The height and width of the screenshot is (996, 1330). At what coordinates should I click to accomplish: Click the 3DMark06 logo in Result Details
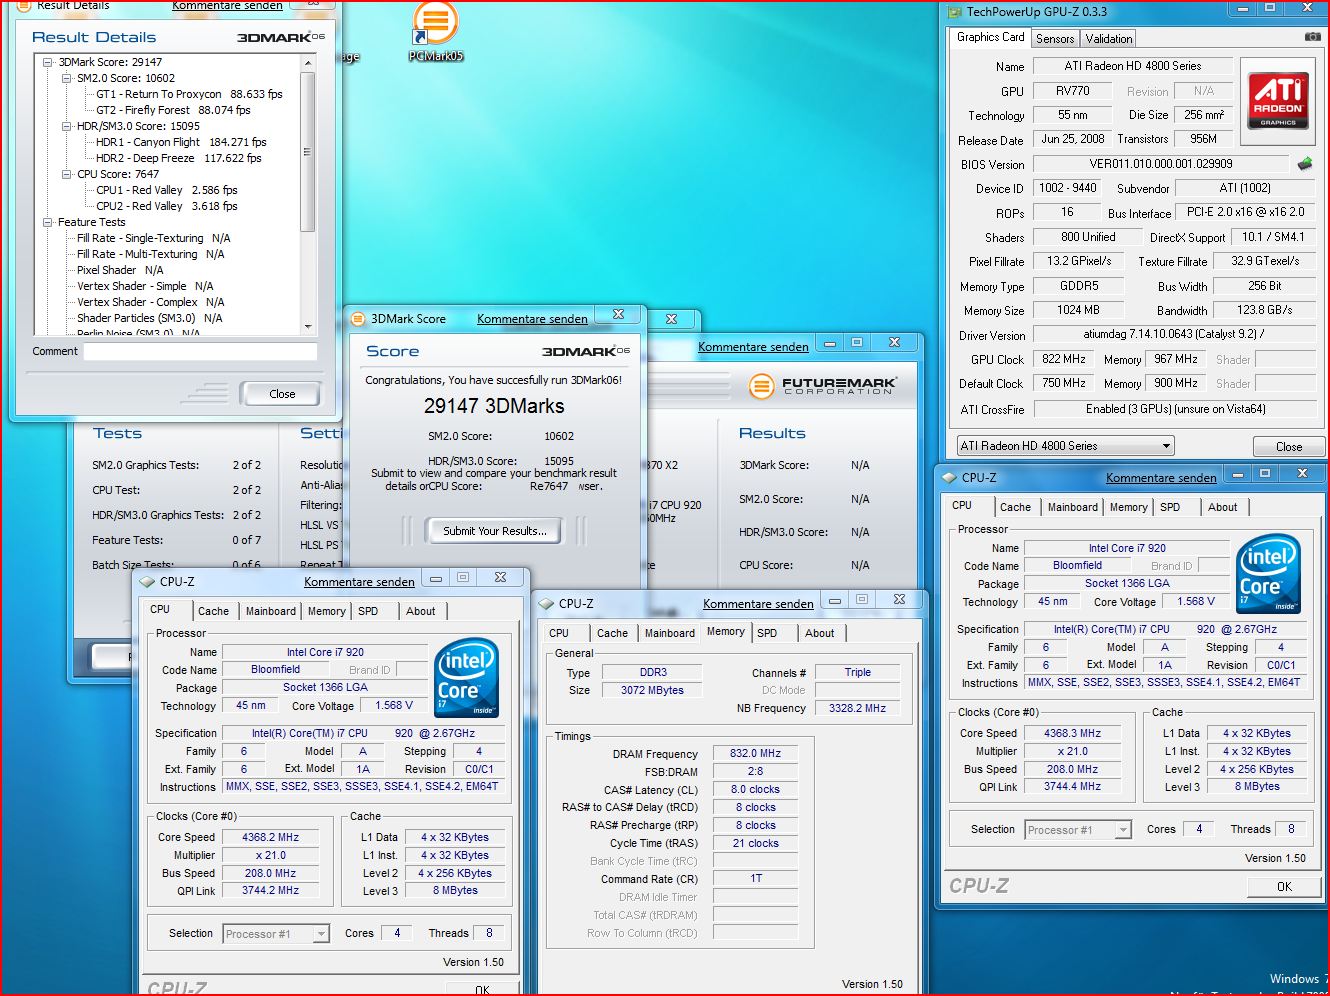coord(281,37)
